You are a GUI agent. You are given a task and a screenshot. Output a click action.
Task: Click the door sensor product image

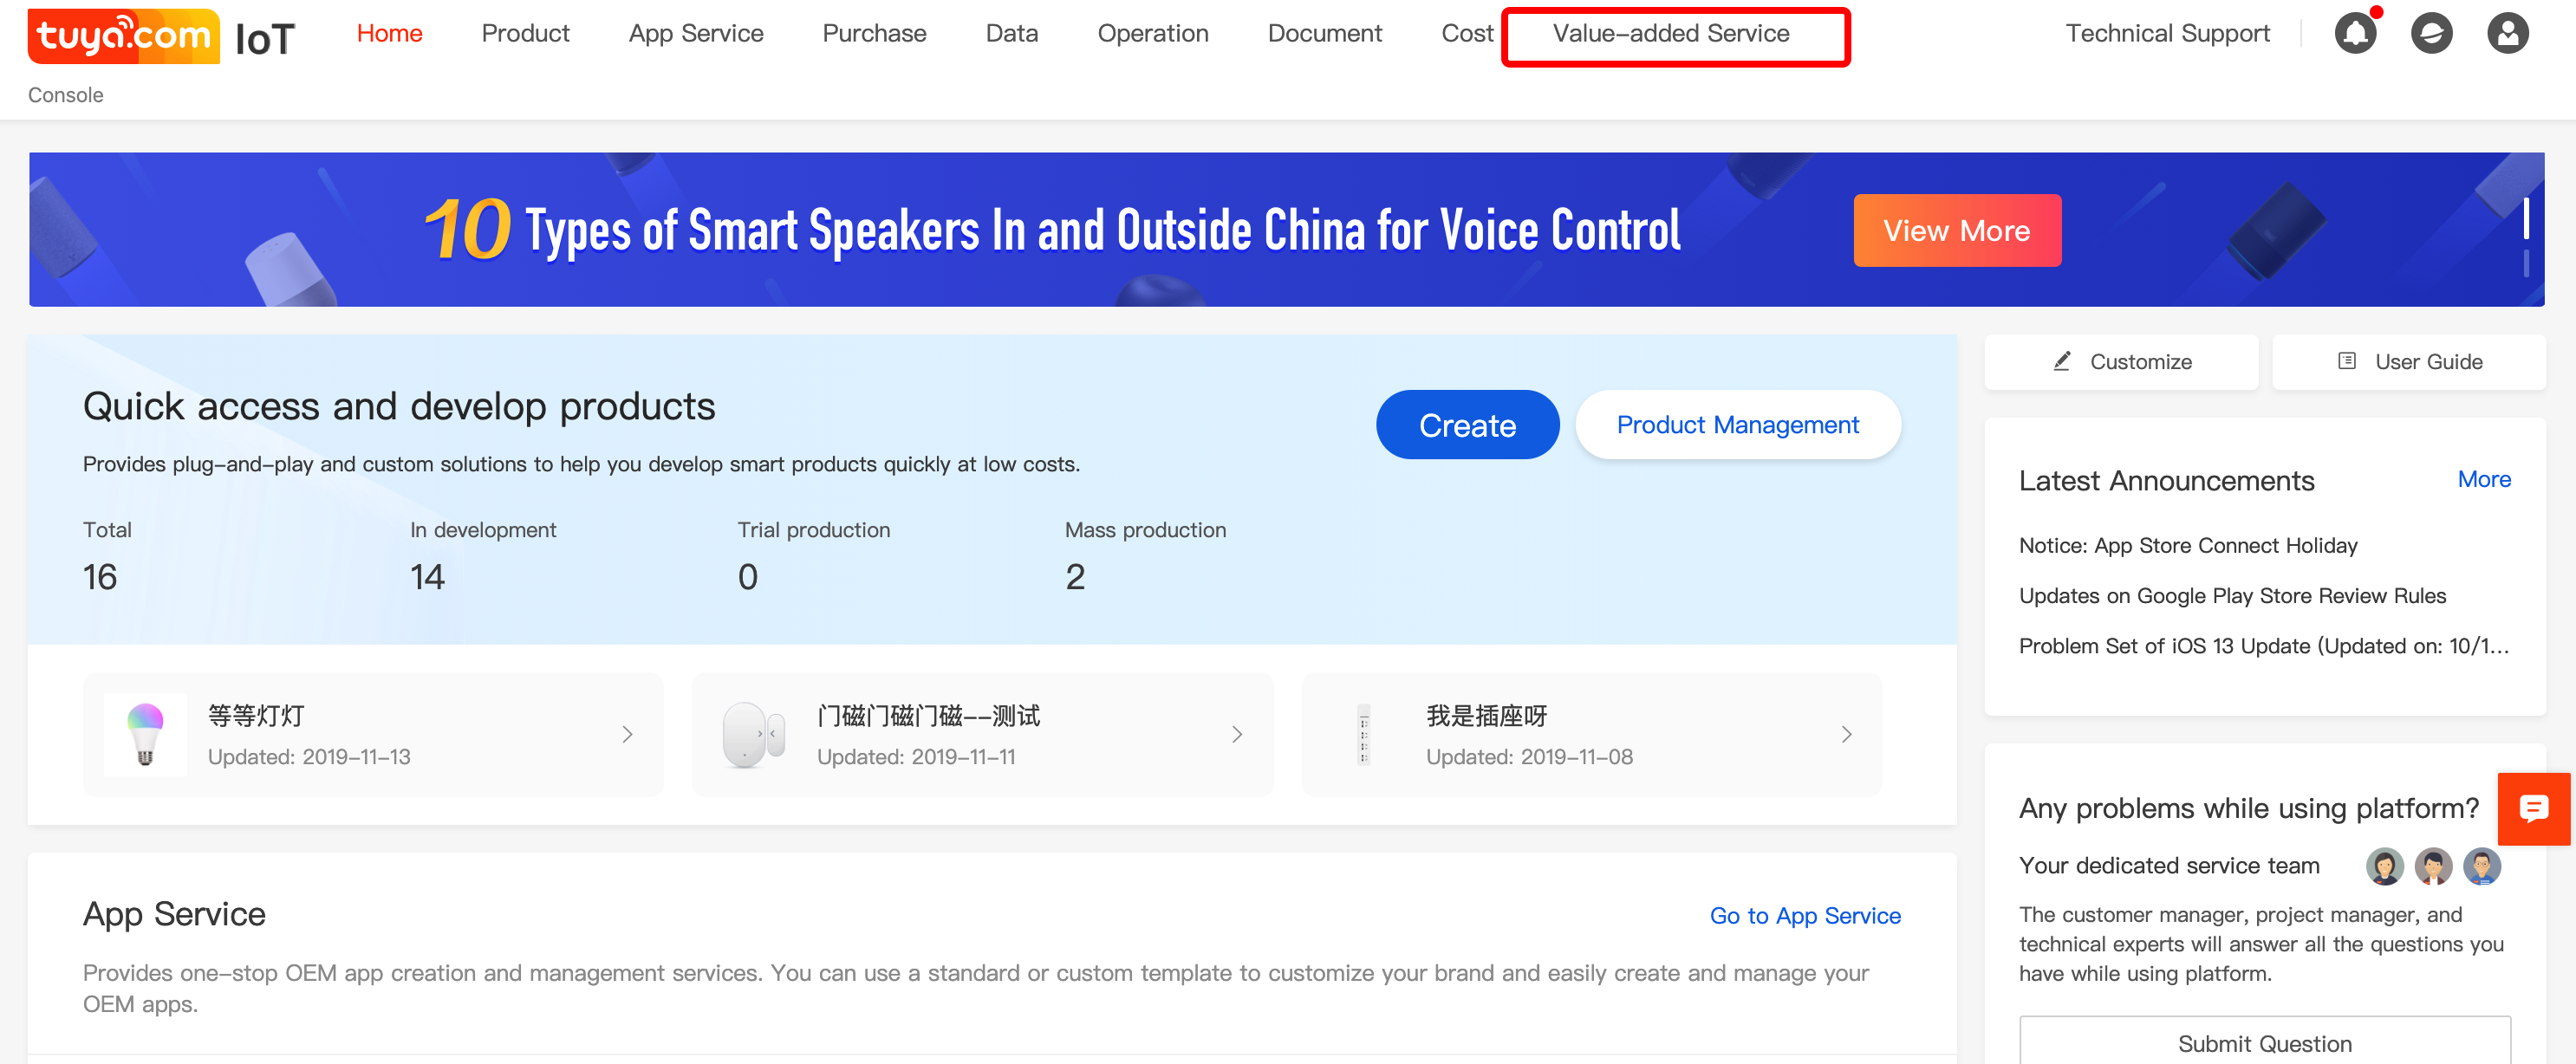coord(752,734)
